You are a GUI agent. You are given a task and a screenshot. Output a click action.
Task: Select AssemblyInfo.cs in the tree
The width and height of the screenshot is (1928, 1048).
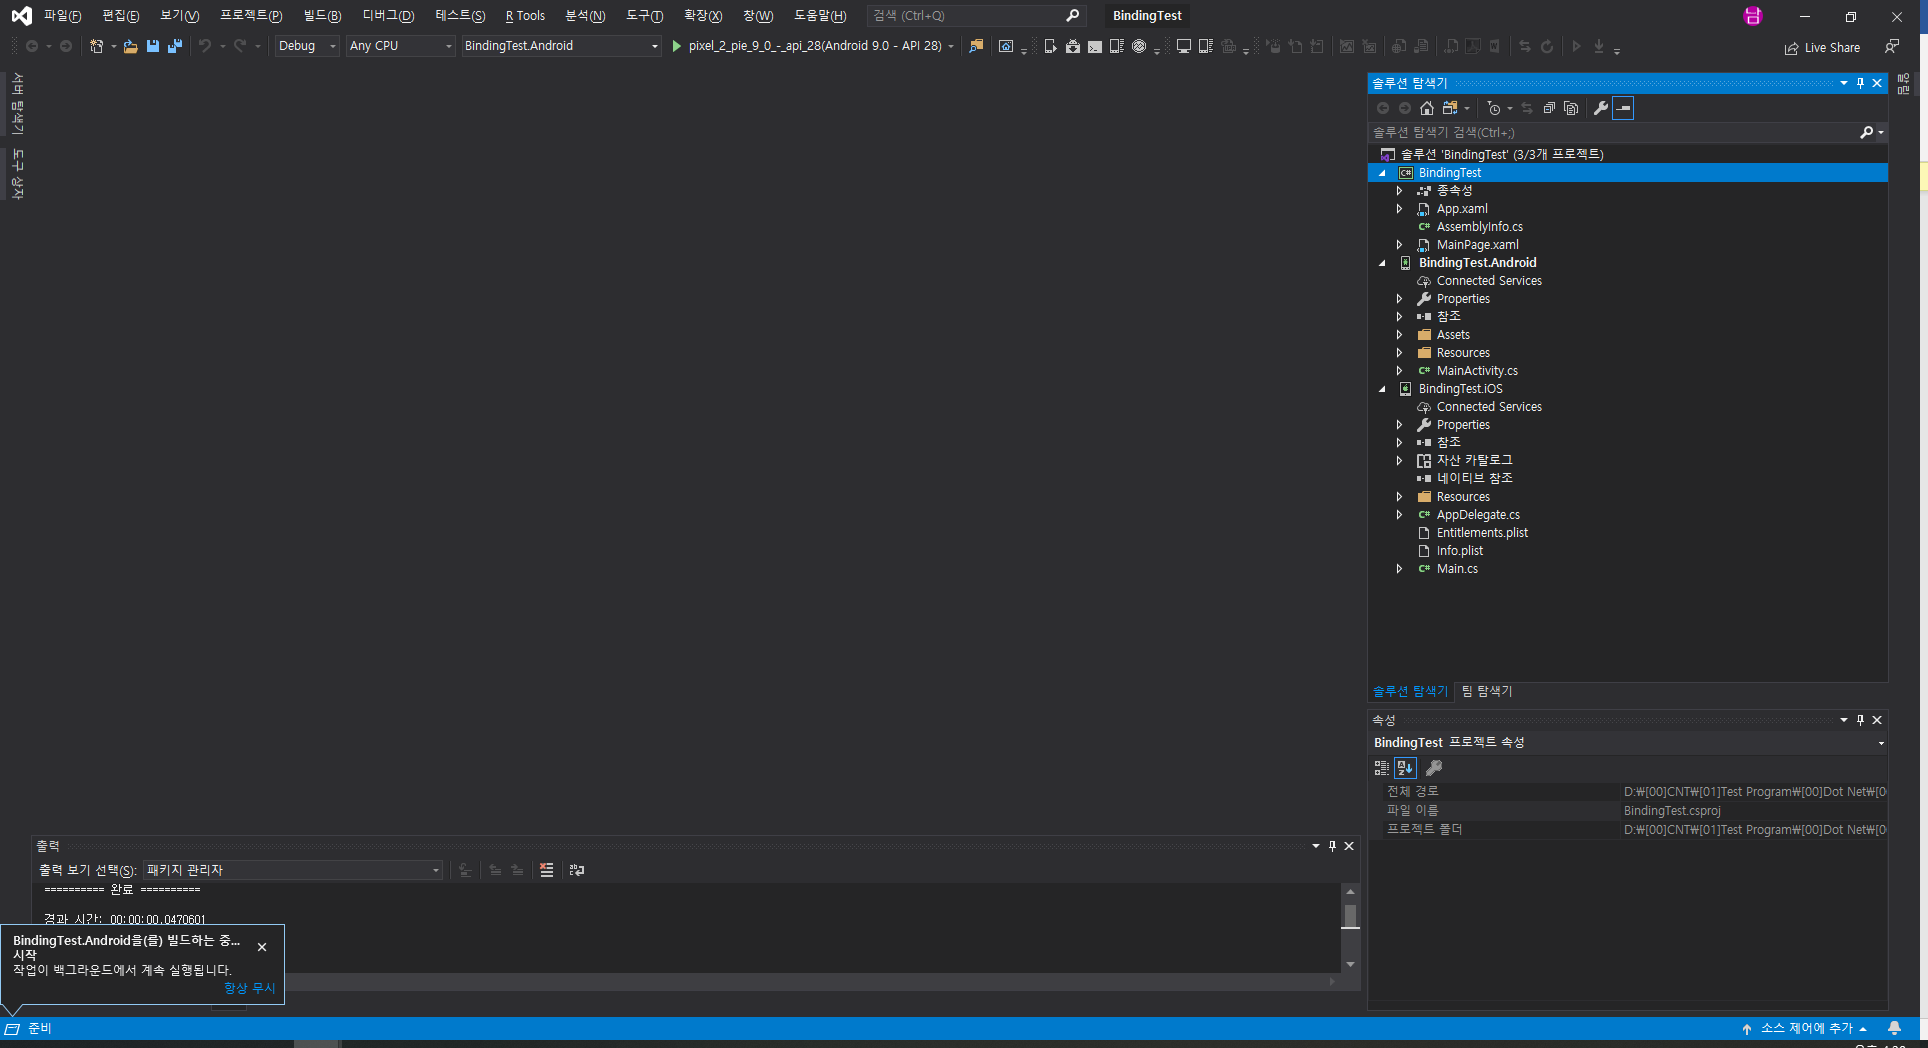(x=1479, y=227)
